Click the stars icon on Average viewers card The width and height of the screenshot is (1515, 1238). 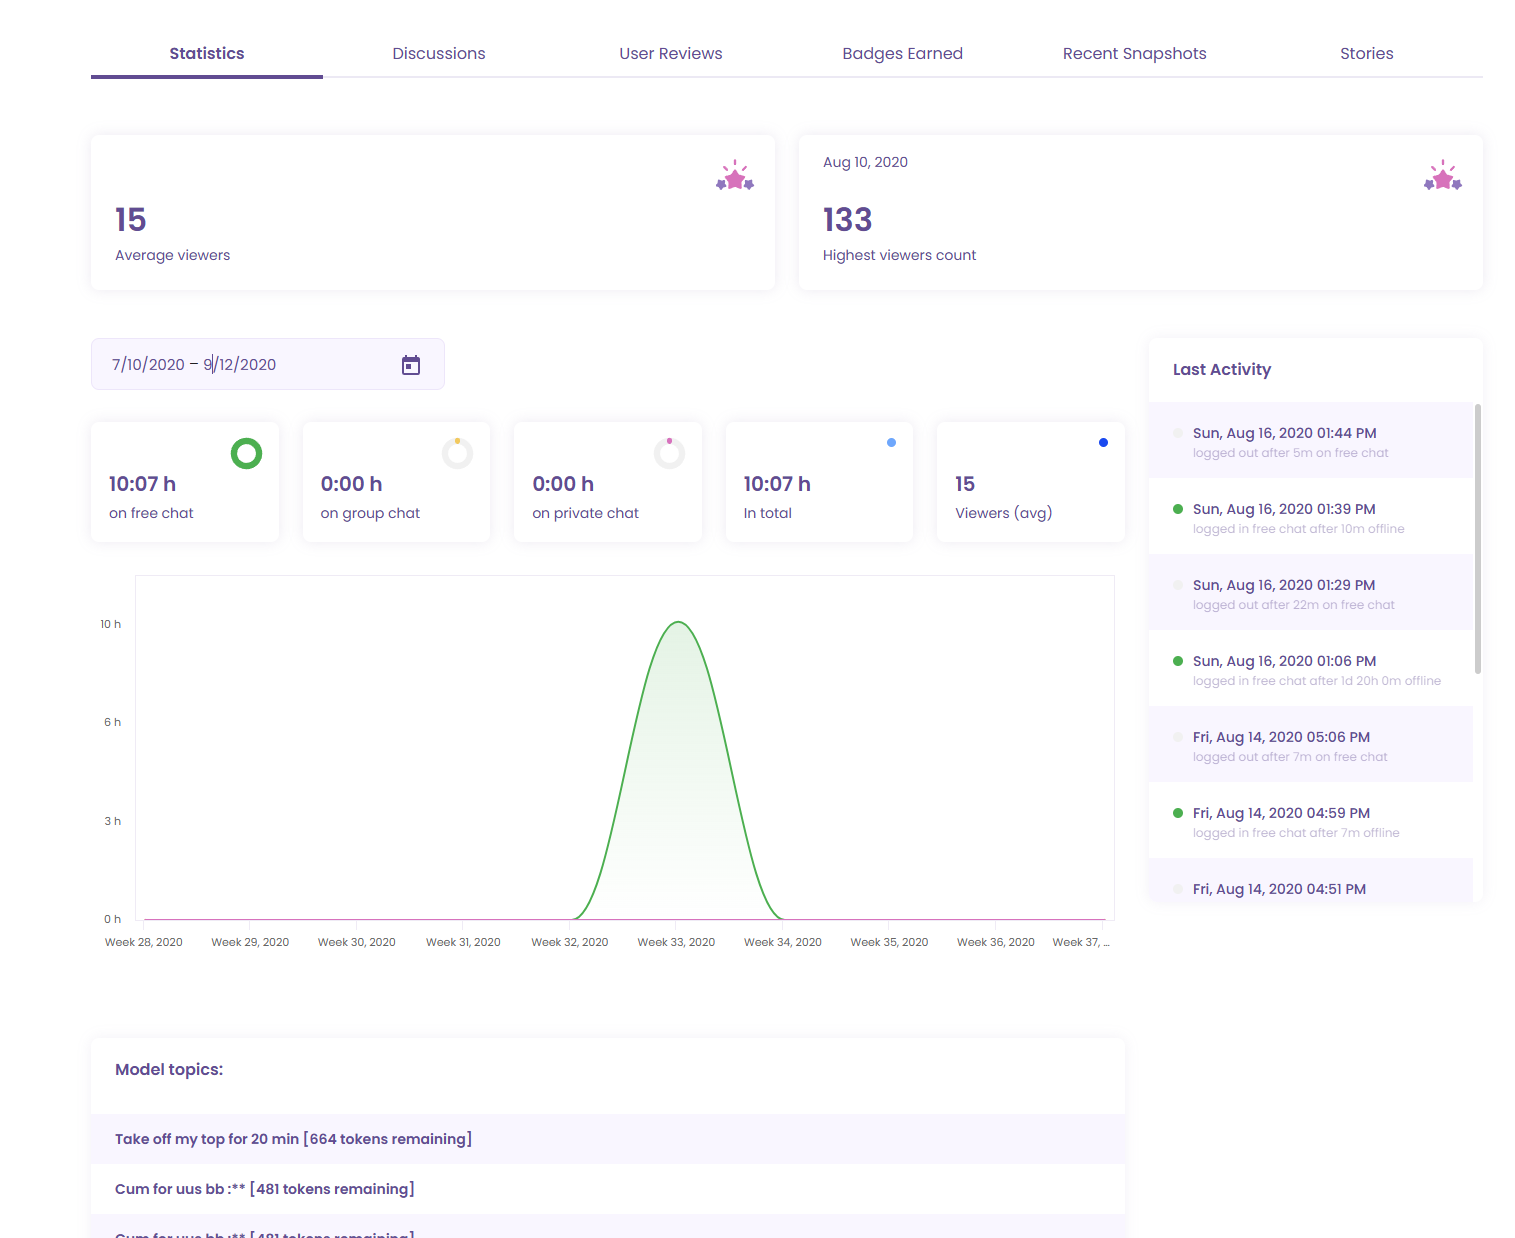click(x=735, y=176)
